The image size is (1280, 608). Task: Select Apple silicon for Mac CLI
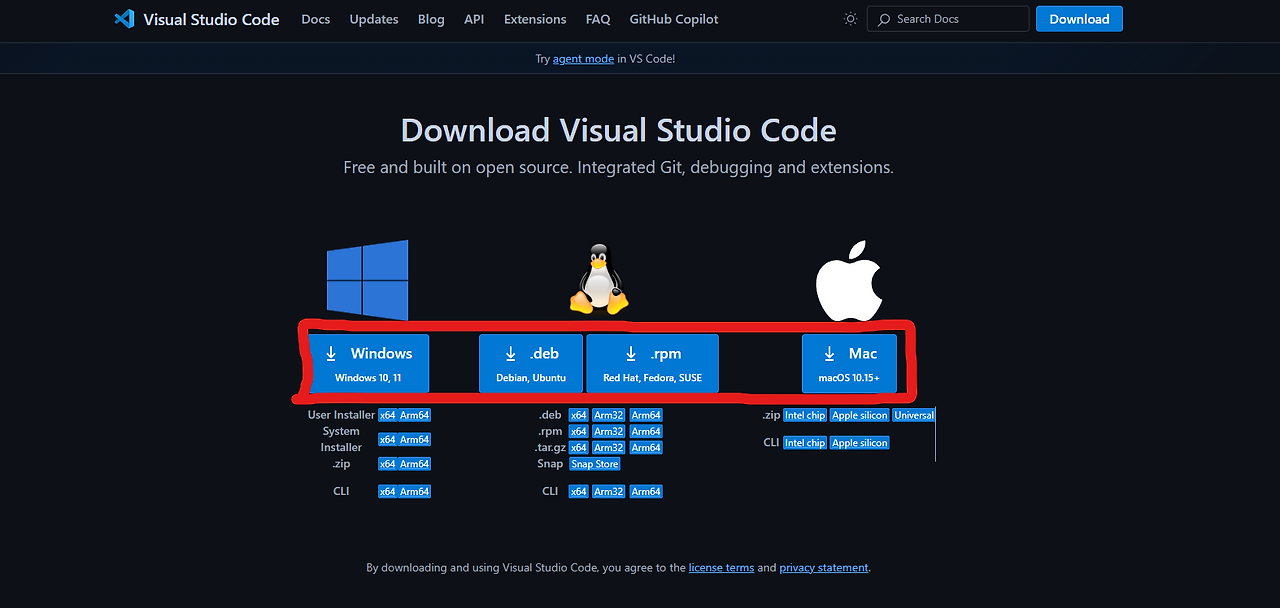[860, 443]
